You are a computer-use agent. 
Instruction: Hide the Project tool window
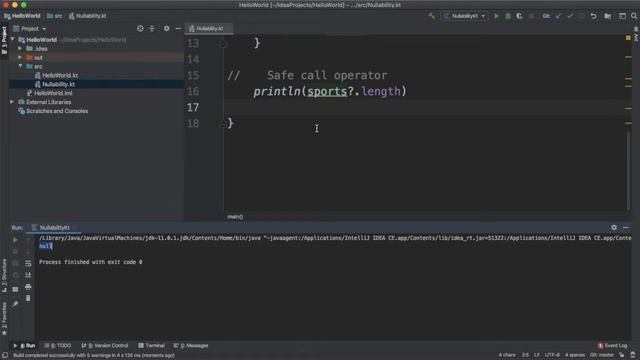click(178, 29)
